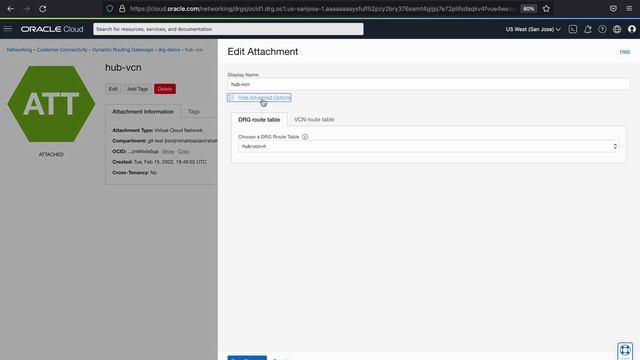640x360 pixels.
Task: Click the Cross-Tenancy: No text
Action: [x=134, y=173]
